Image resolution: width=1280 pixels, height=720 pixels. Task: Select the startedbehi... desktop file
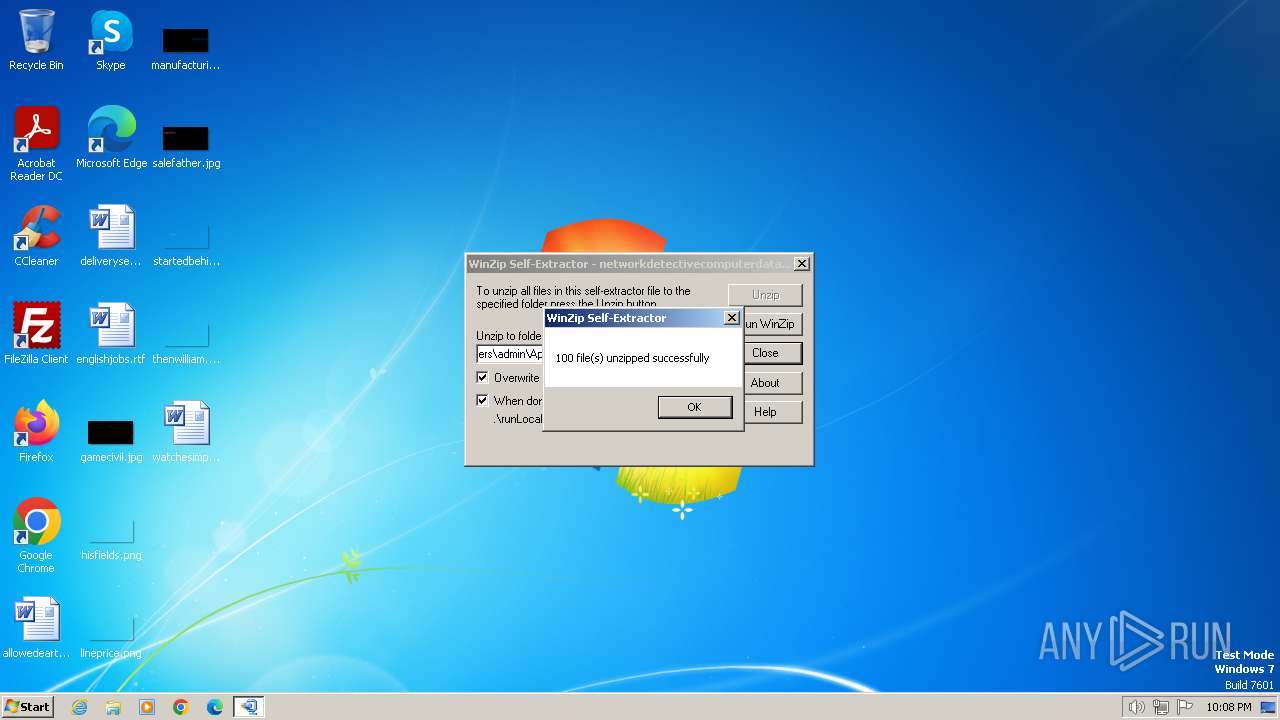pos(186,243)
